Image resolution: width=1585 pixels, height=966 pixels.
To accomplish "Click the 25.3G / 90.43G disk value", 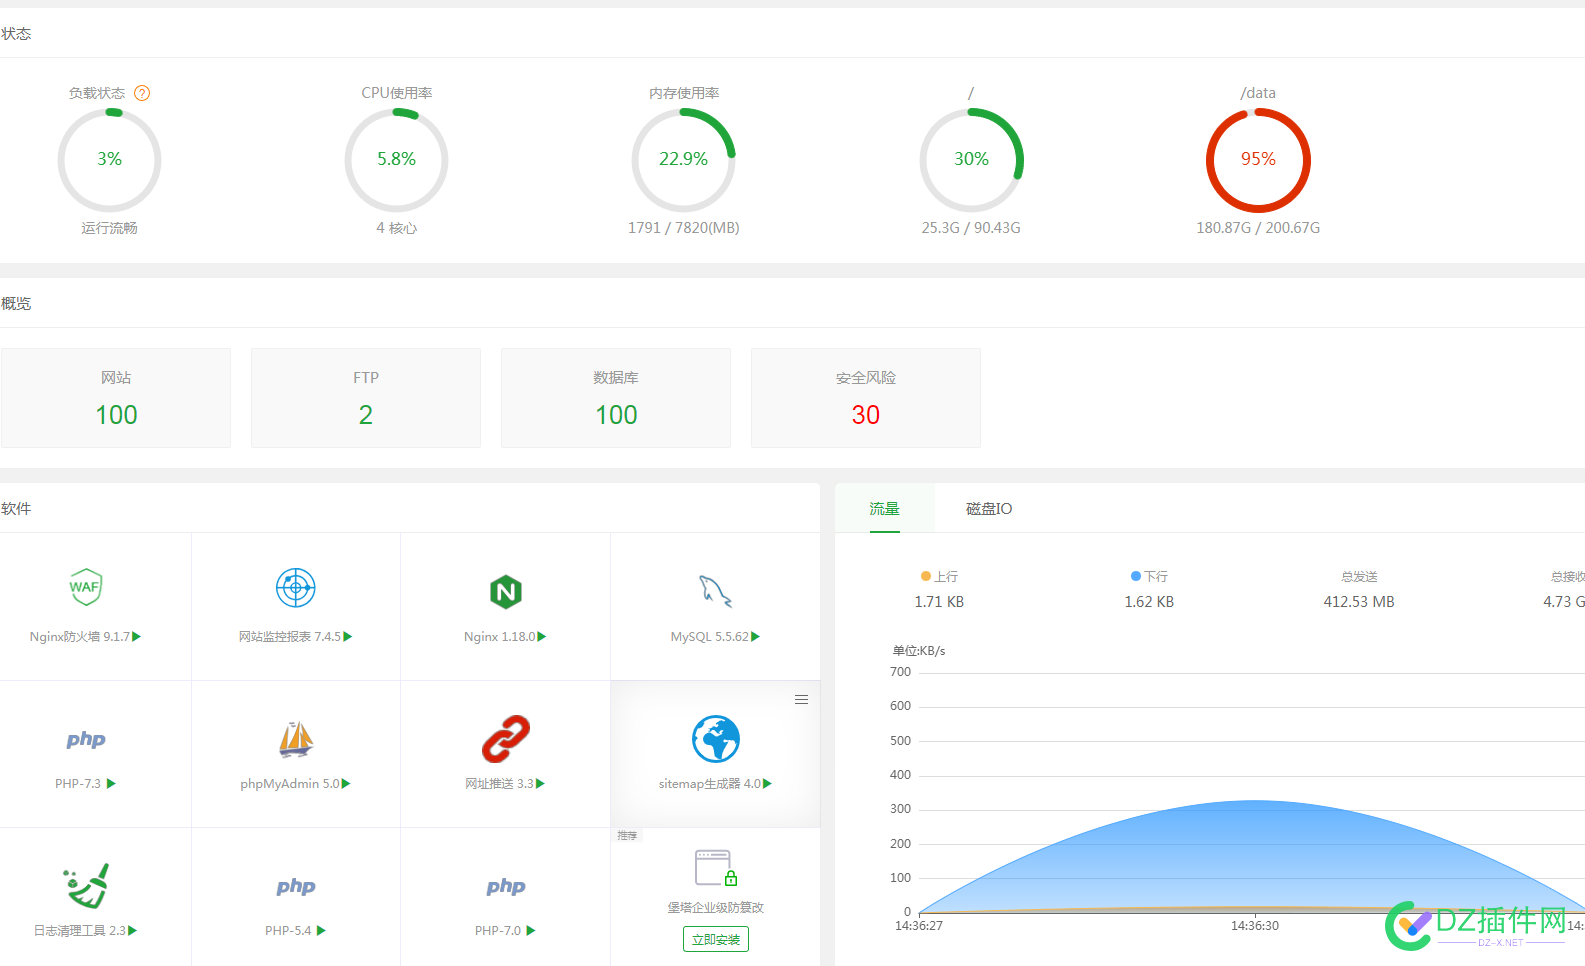I will point(971,228).
